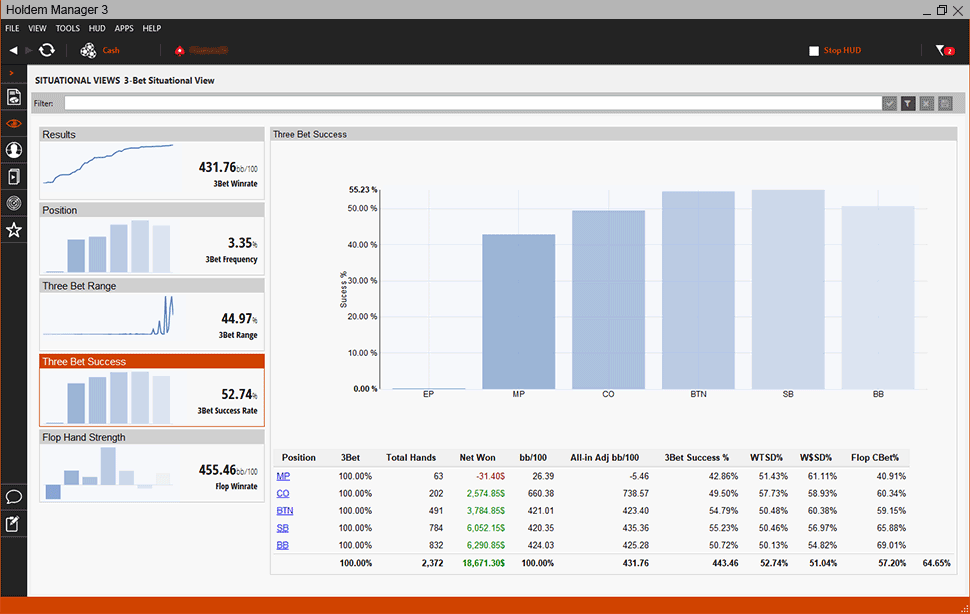Open the hand replayer sidebar icon

coord(14,177)
